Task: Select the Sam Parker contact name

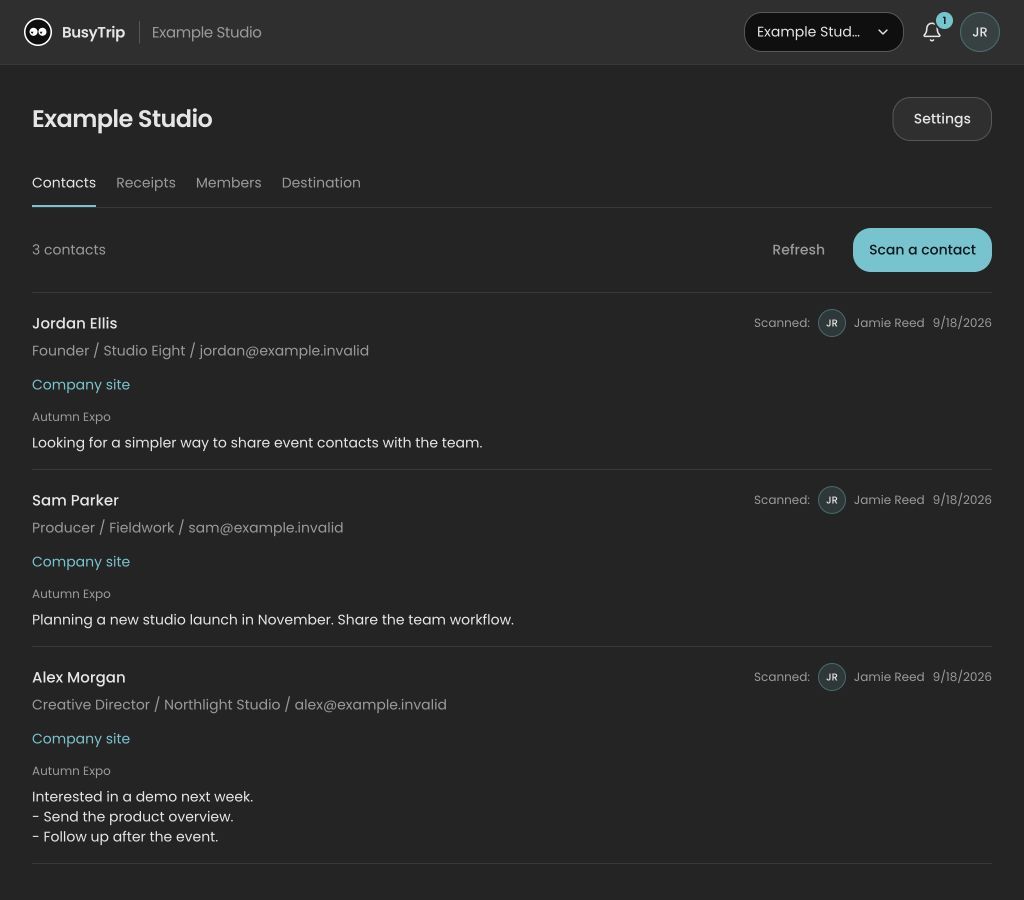Action: pyautogui.click(x=75, y=500)
